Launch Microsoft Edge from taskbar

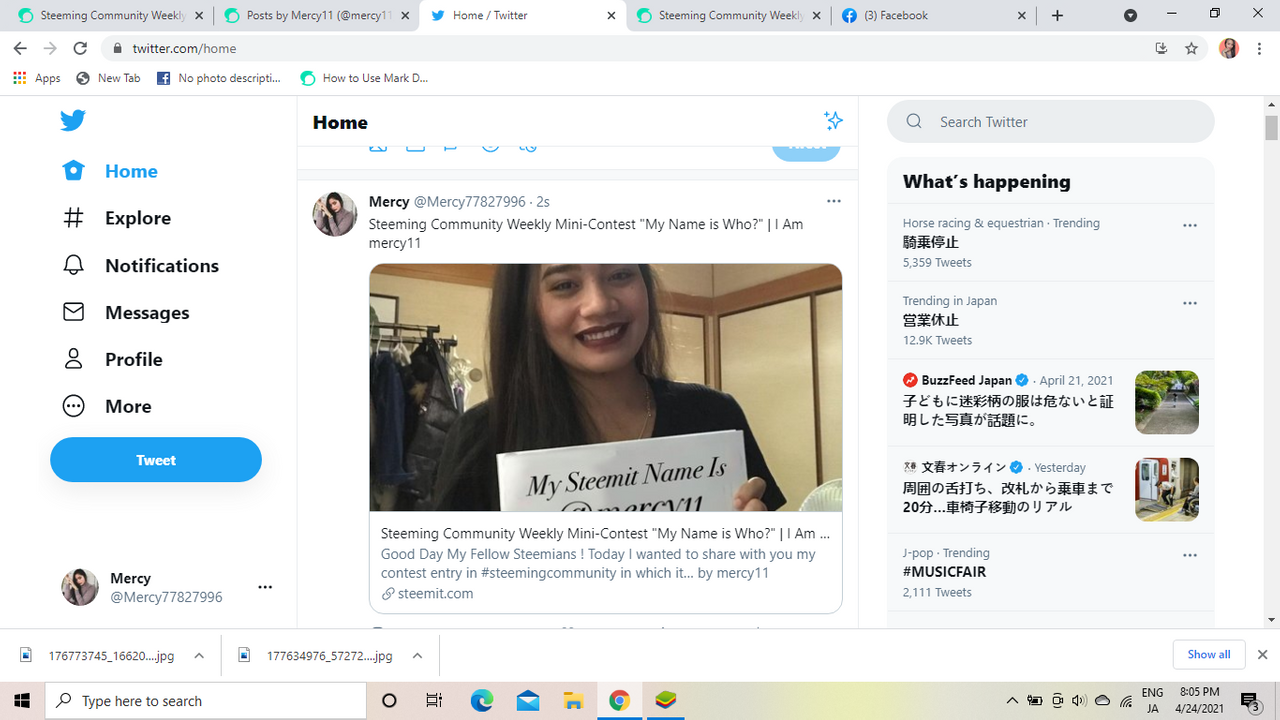[482, 701]
